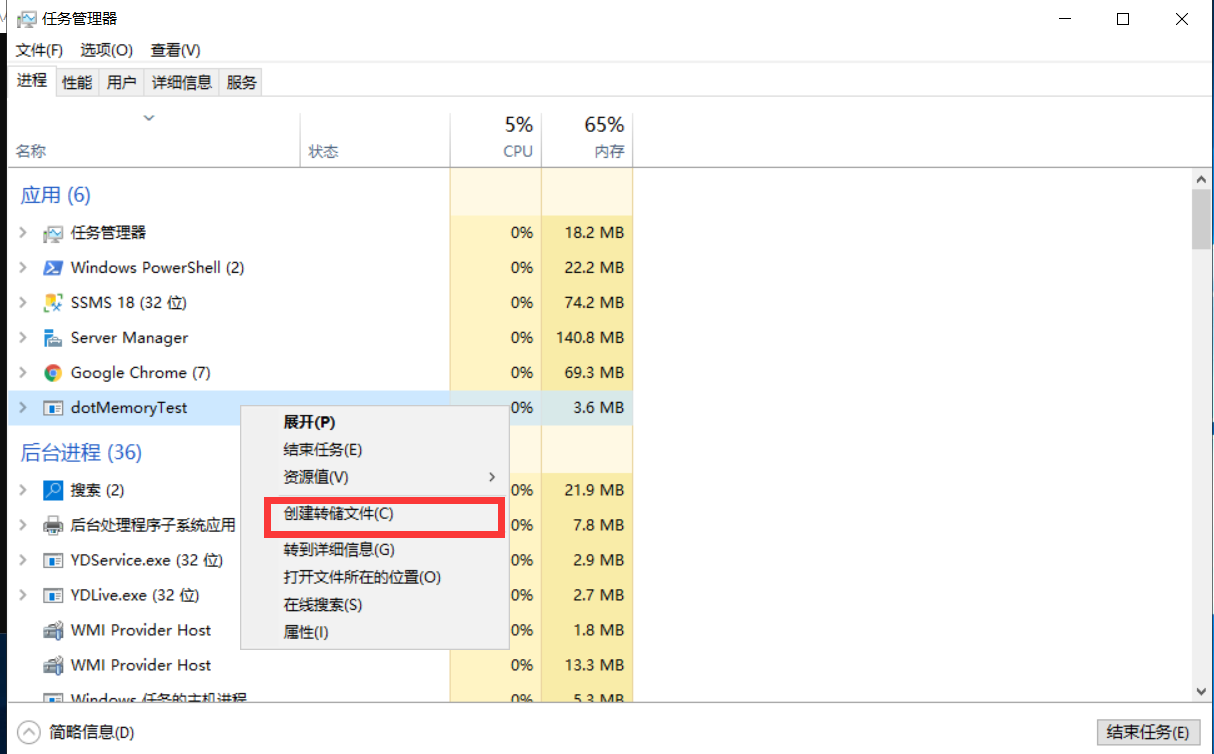Sort by the 内存 column header
1214x754 pixels.
[587, 140]
